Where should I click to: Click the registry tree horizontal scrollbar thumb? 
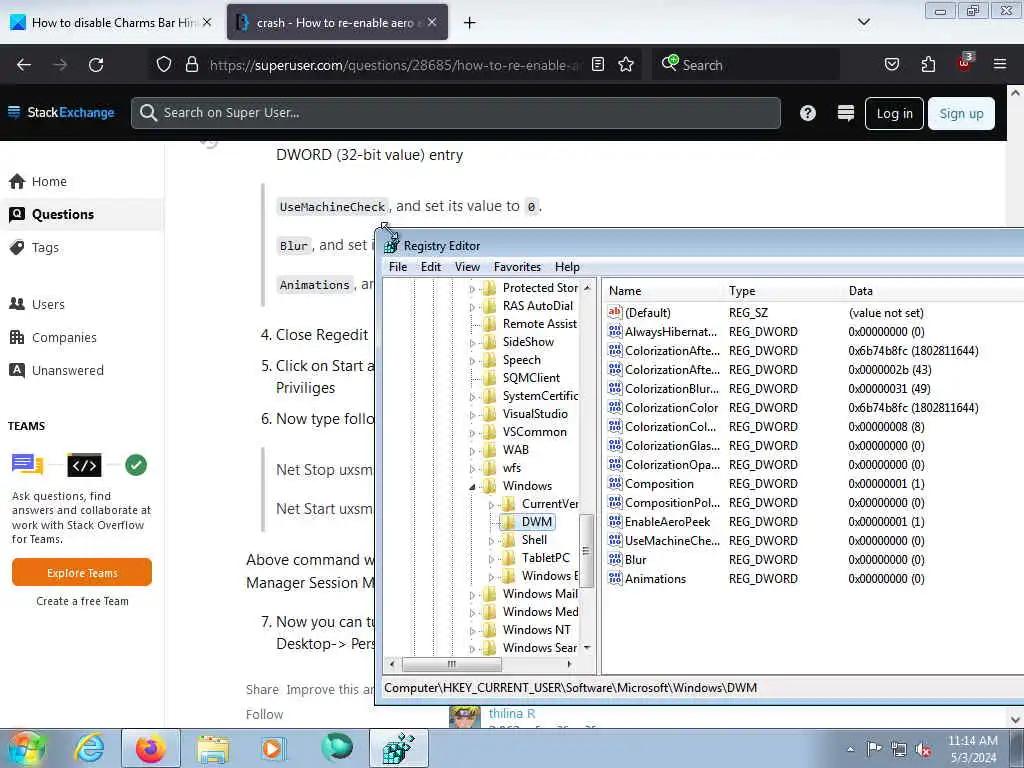[x=452, y=664]
